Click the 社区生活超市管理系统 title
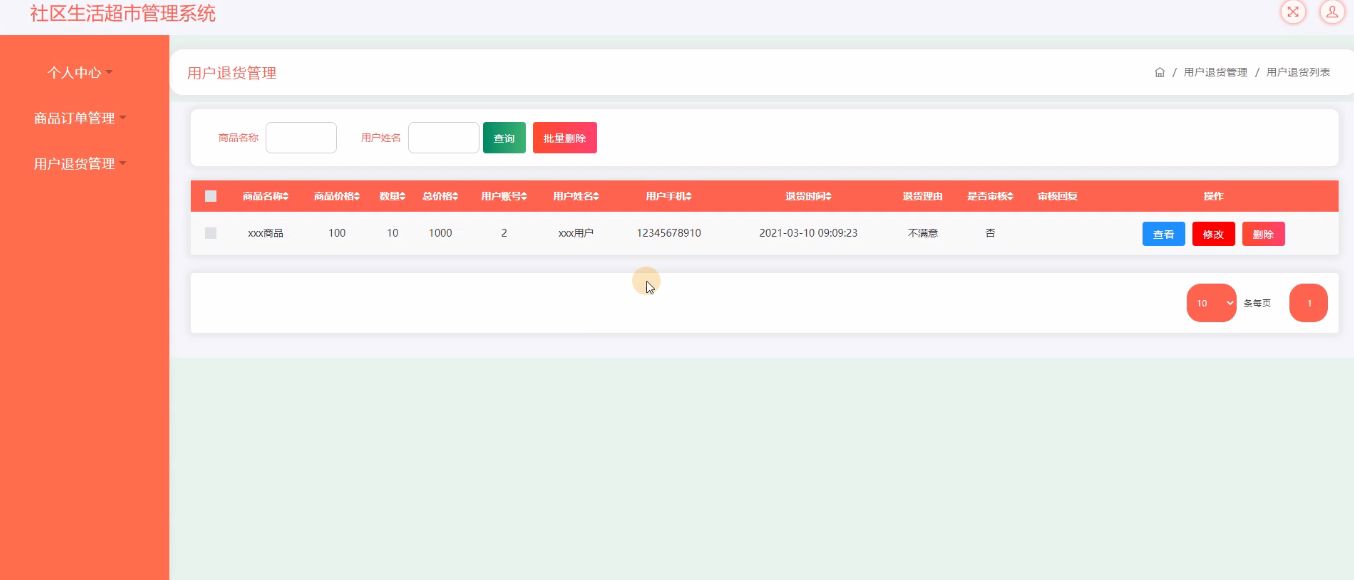This screenshot has height=580, width=1354. tap(123, 14)
